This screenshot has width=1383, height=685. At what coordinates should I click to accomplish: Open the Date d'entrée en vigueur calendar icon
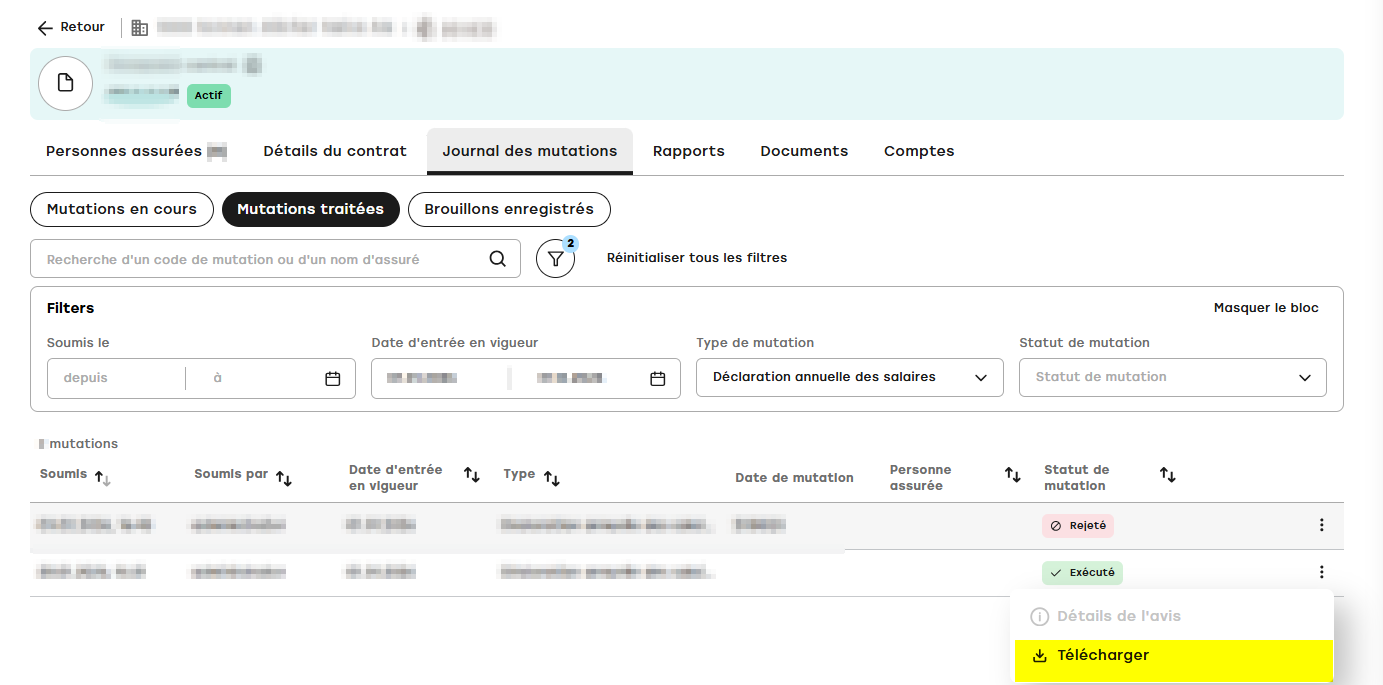pyautogui.click(x=658, y=379)
